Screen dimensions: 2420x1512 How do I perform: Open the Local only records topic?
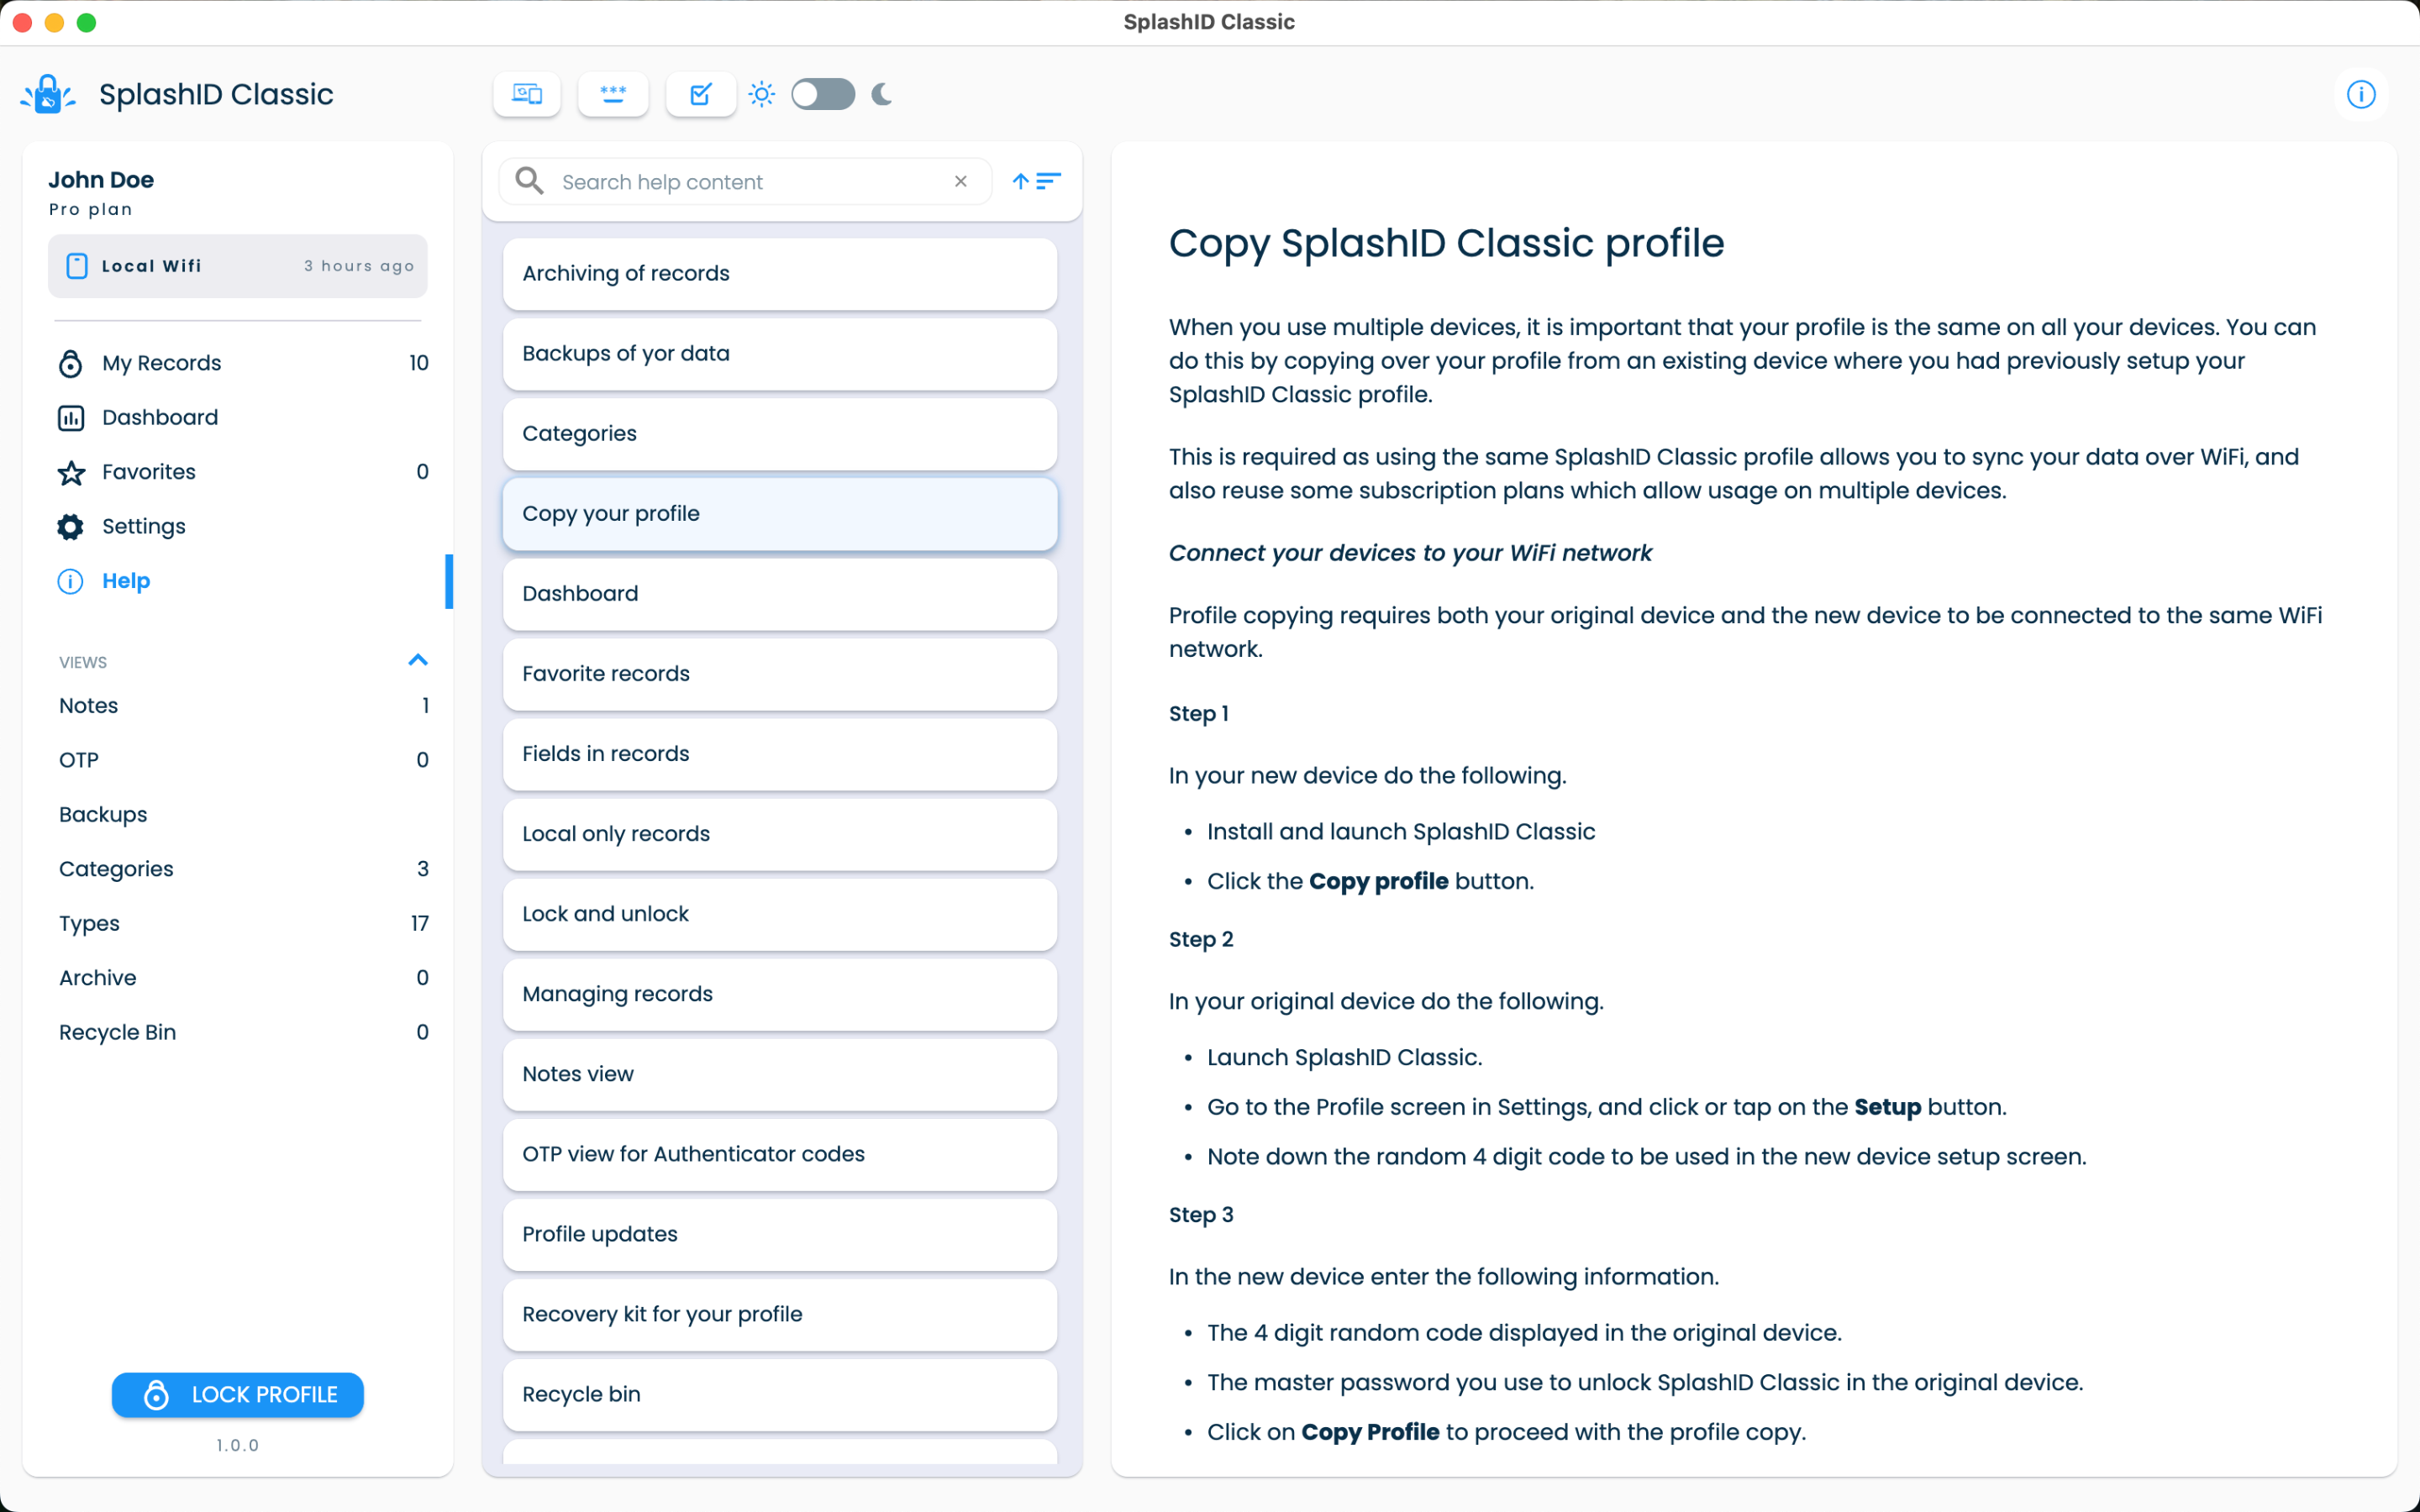click(780, 834)
